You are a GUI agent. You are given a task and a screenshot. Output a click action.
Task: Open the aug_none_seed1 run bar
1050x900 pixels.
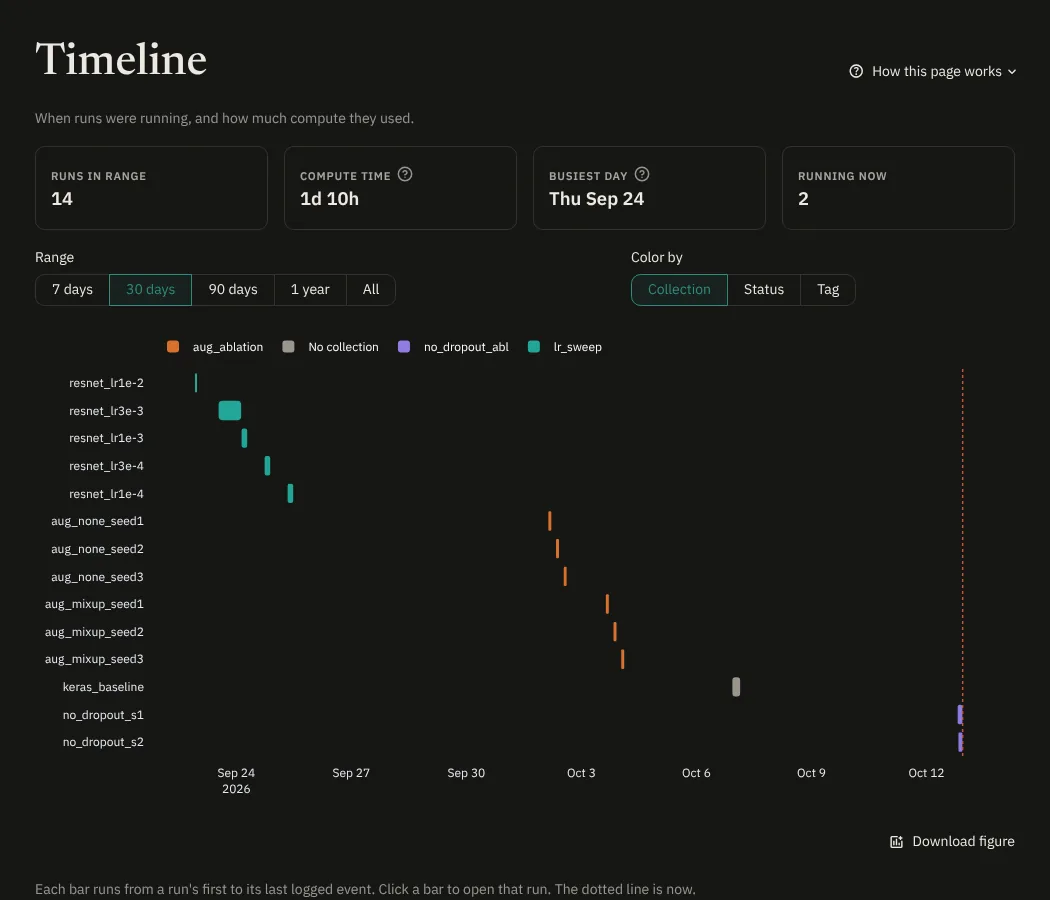(x=550, y=521)
